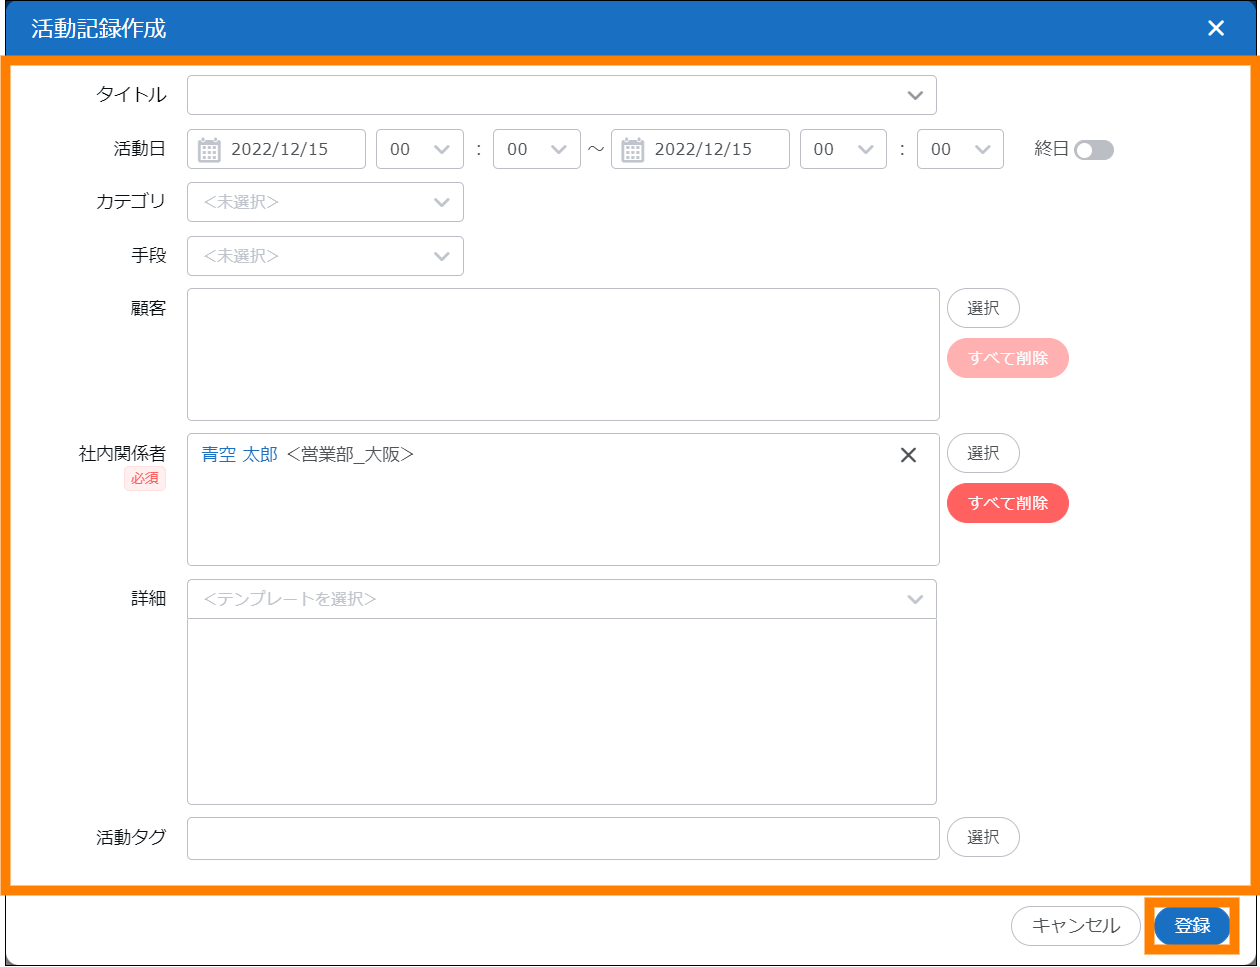The height and width of the screenshot is (967, 1260).
Task: Click the start date calendar icon
Action: (209, 150)
